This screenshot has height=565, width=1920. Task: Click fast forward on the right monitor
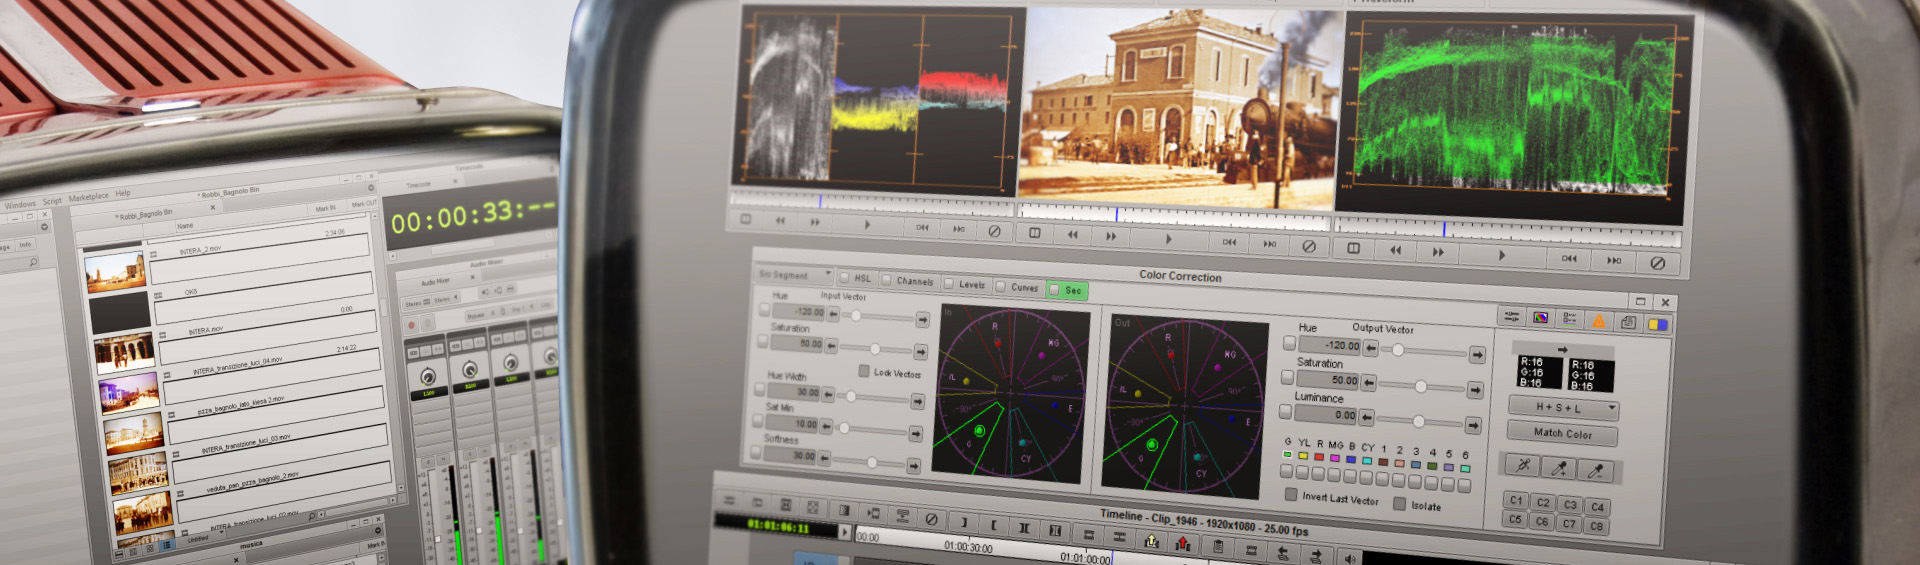click(x=1438, y=252)
